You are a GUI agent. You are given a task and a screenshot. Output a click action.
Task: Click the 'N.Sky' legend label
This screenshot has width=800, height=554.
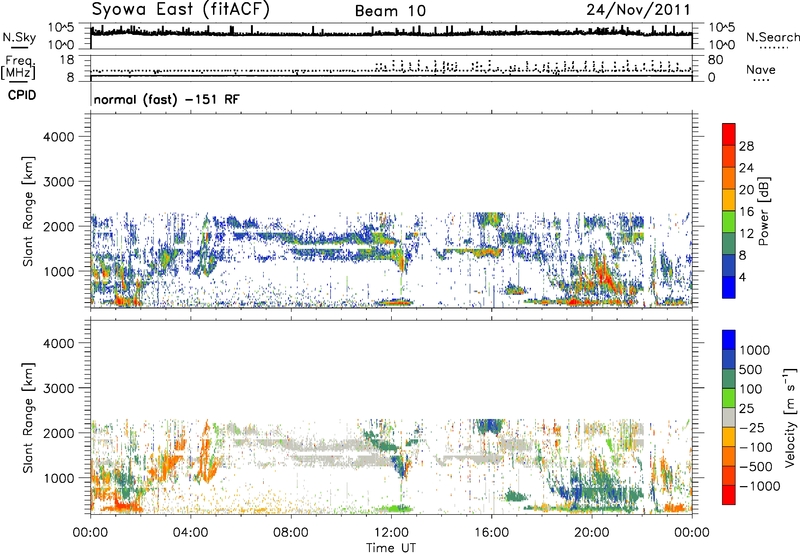coord(19,37)
